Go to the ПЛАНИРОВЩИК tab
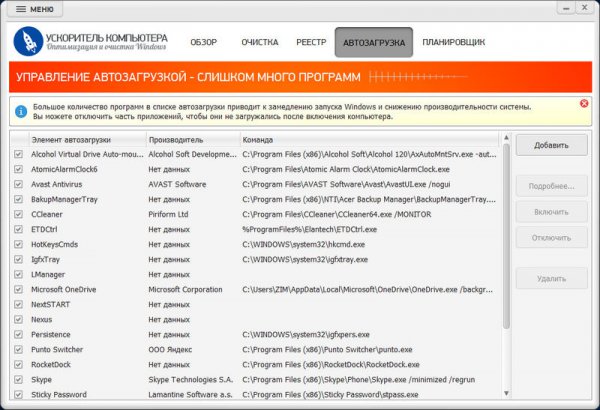The width and height of the screenshot is (600, 410). (453, 42)
